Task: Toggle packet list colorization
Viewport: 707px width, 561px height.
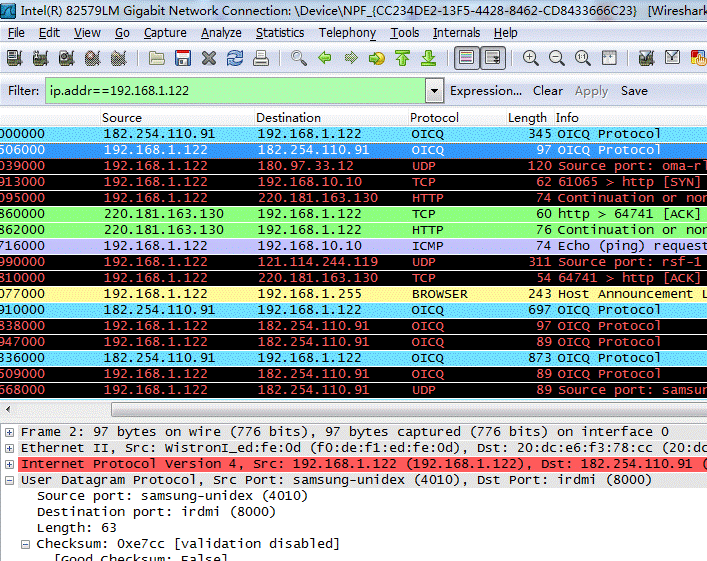Action: pyautogui.click(x=466, y=58)
